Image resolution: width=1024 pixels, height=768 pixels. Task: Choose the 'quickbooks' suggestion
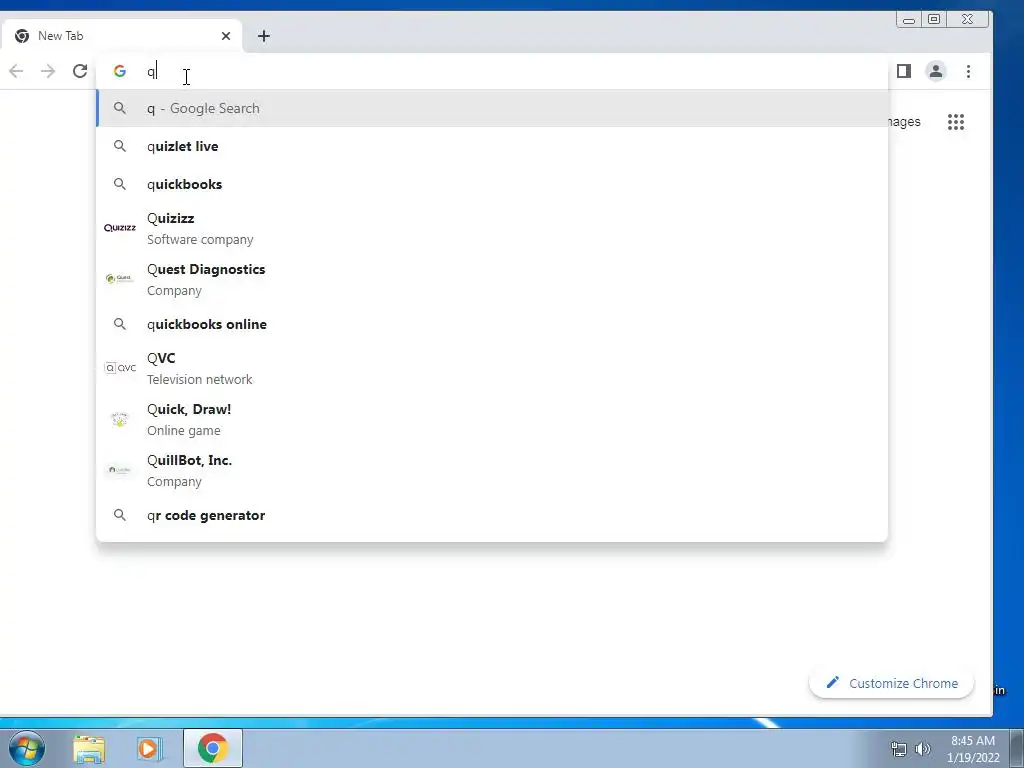[x=492, y=184]
